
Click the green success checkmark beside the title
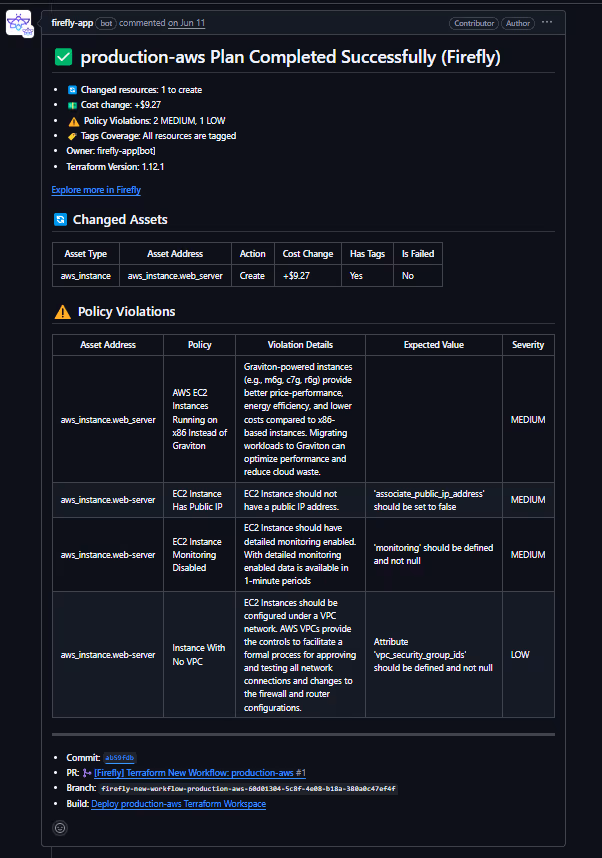[63, 57]
